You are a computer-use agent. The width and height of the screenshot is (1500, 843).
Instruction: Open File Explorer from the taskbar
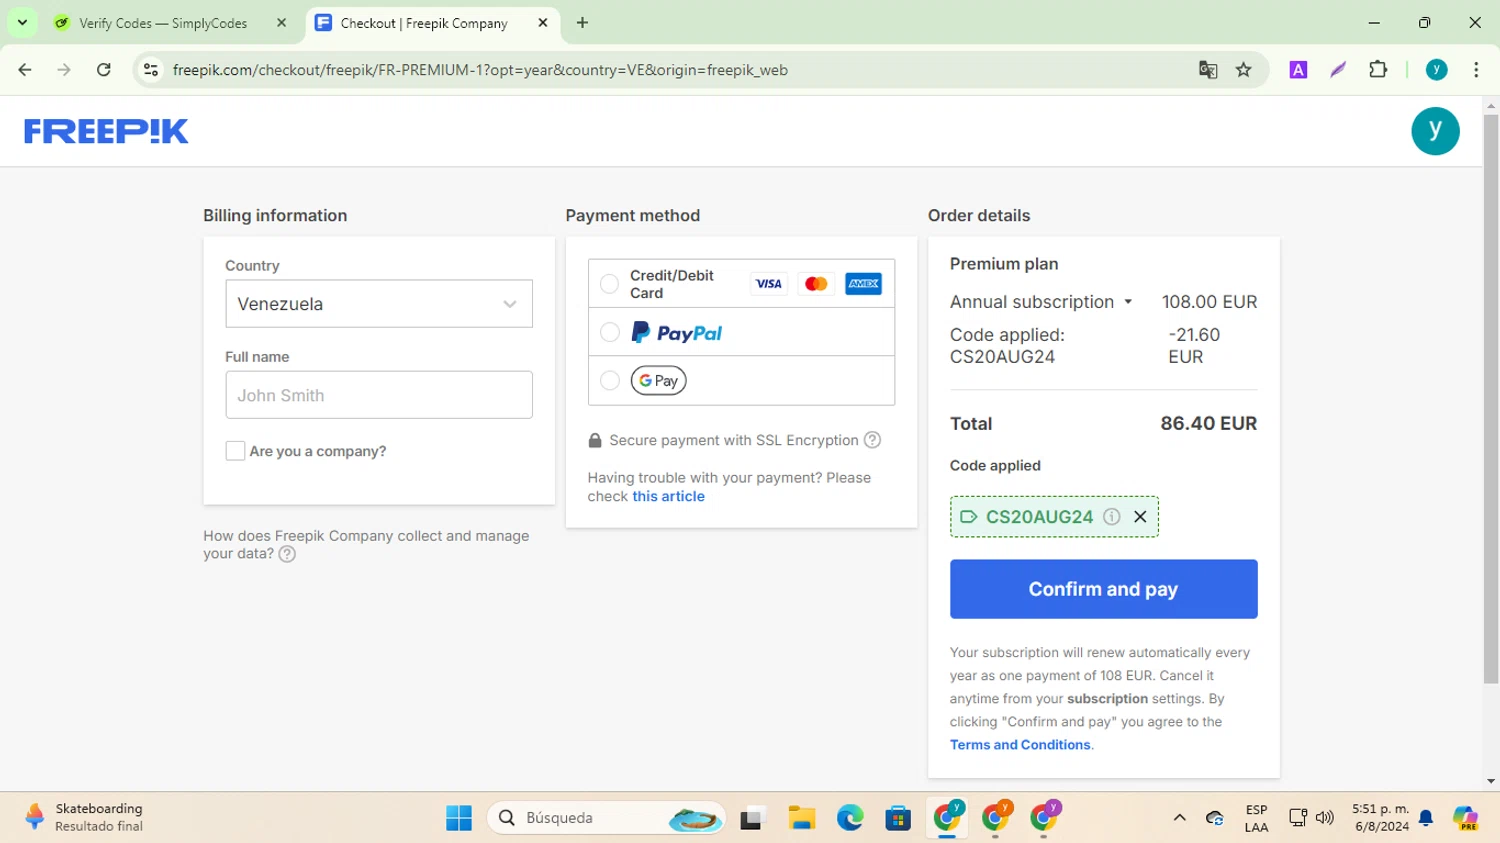(801, 818)
